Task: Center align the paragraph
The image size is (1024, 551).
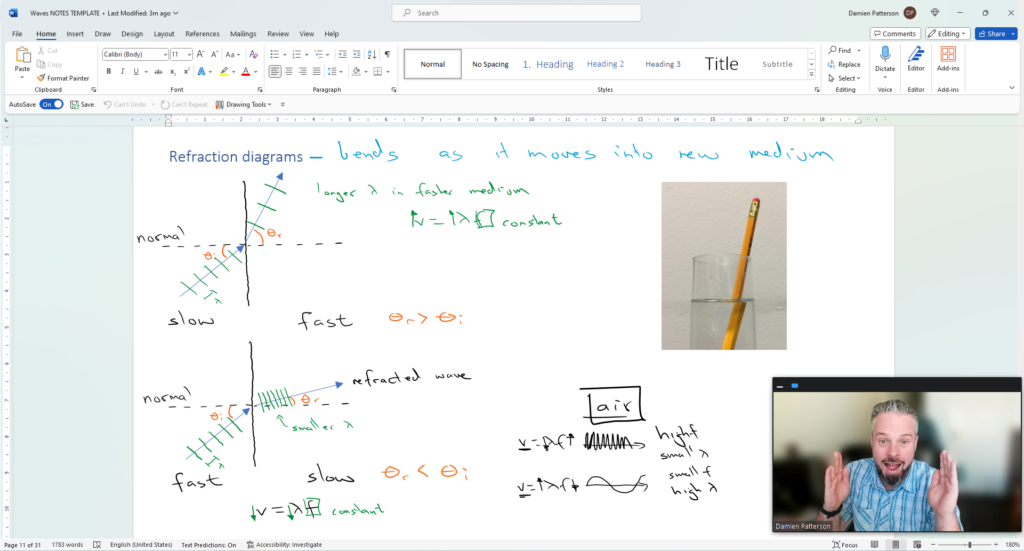Action: (289, 71)
